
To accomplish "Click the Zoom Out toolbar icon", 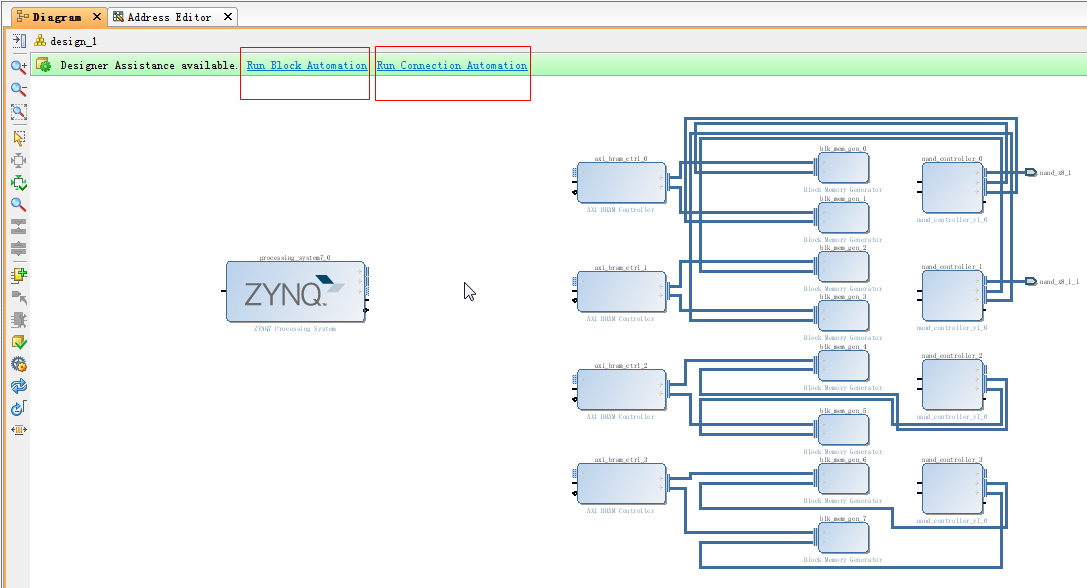I will 18,89.
